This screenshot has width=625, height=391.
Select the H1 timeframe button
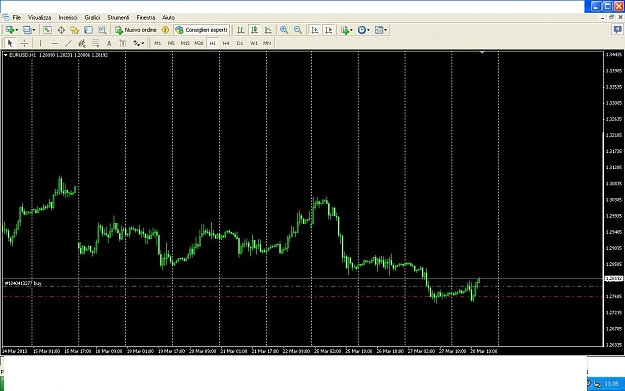pos(212,43)
